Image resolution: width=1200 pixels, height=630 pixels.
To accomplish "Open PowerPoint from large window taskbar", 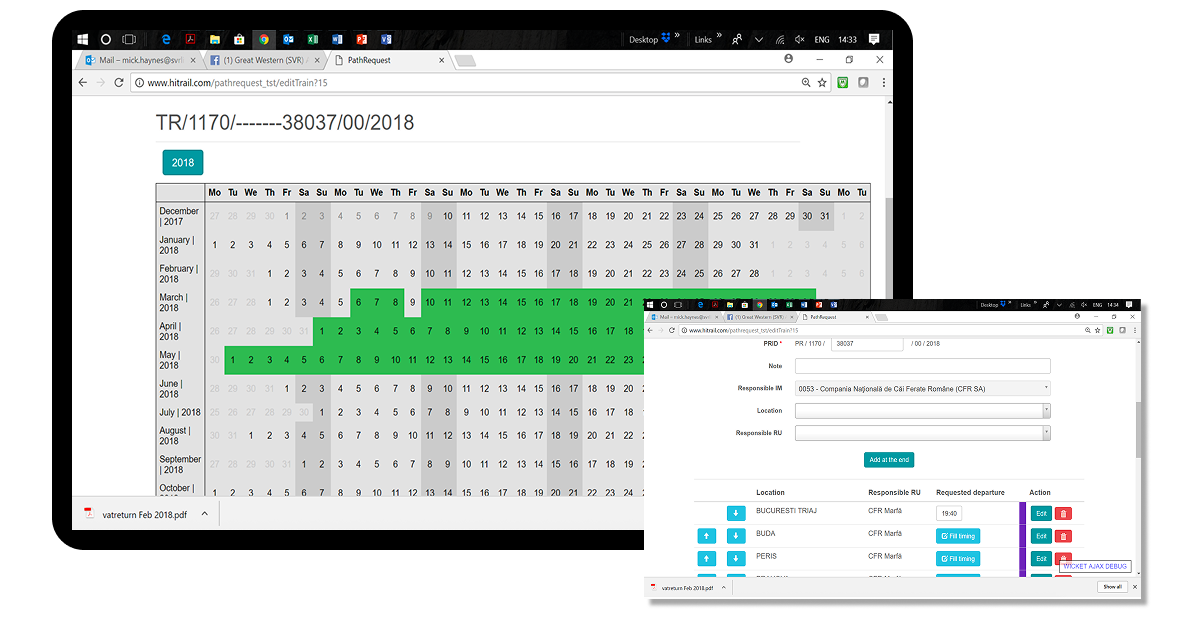I will [361, 40].
